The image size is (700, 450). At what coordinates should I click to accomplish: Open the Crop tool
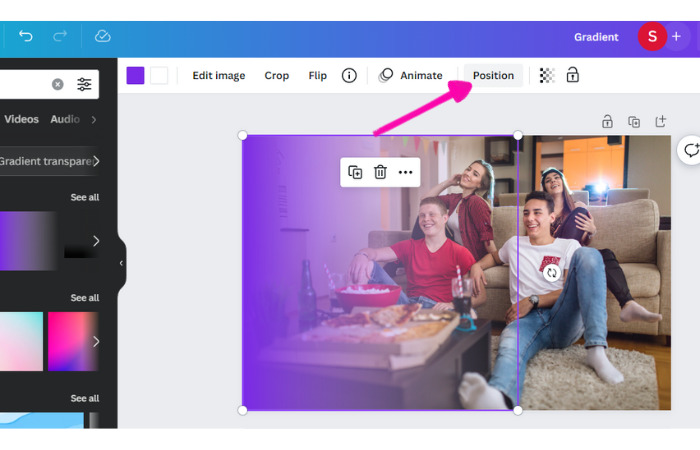pos(276,75)
